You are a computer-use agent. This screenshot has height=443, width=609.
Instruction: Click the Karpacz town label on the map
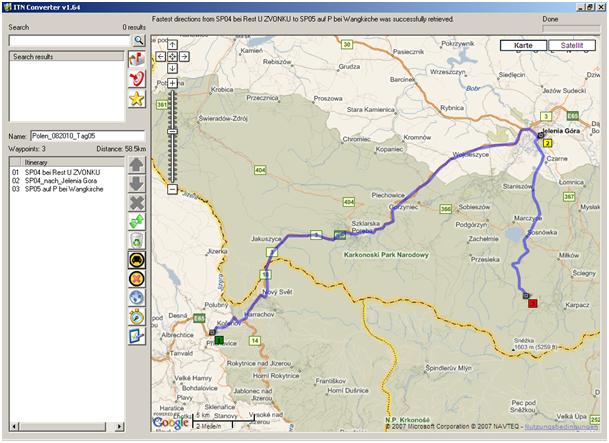pyautogui.click(x=577, y=305)
